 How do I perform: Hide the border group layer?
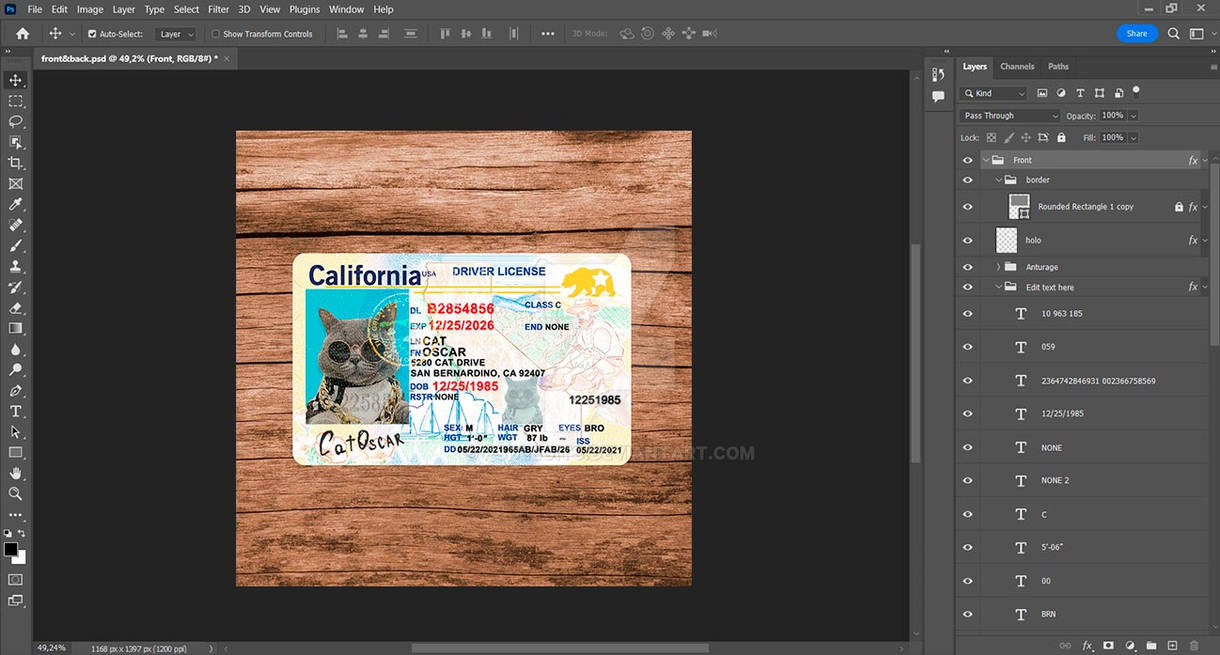[967, 180]
